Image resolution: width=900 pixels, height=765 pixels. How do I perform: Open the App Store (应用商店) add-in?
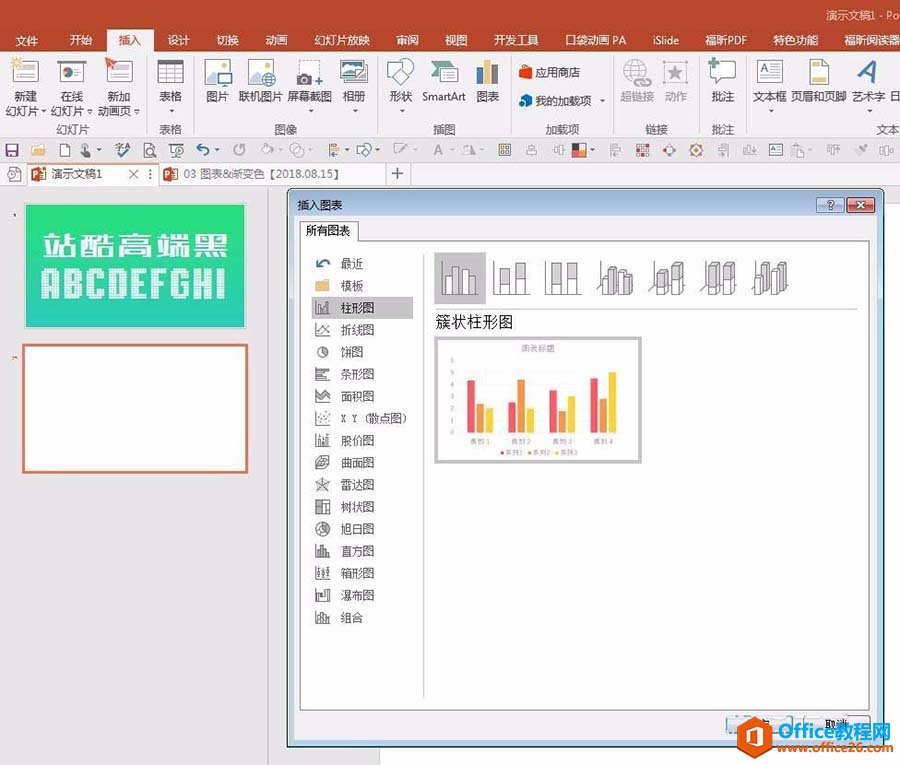549,72
